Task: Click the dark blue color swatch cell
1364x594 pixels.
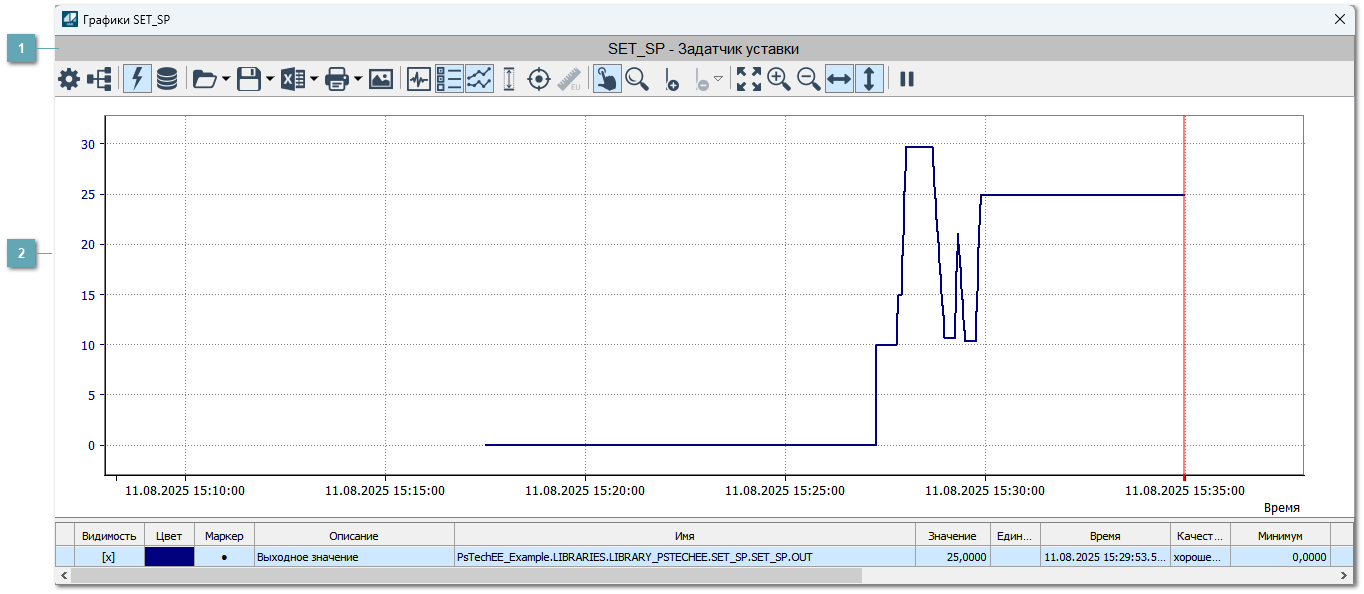Action: 169,557
